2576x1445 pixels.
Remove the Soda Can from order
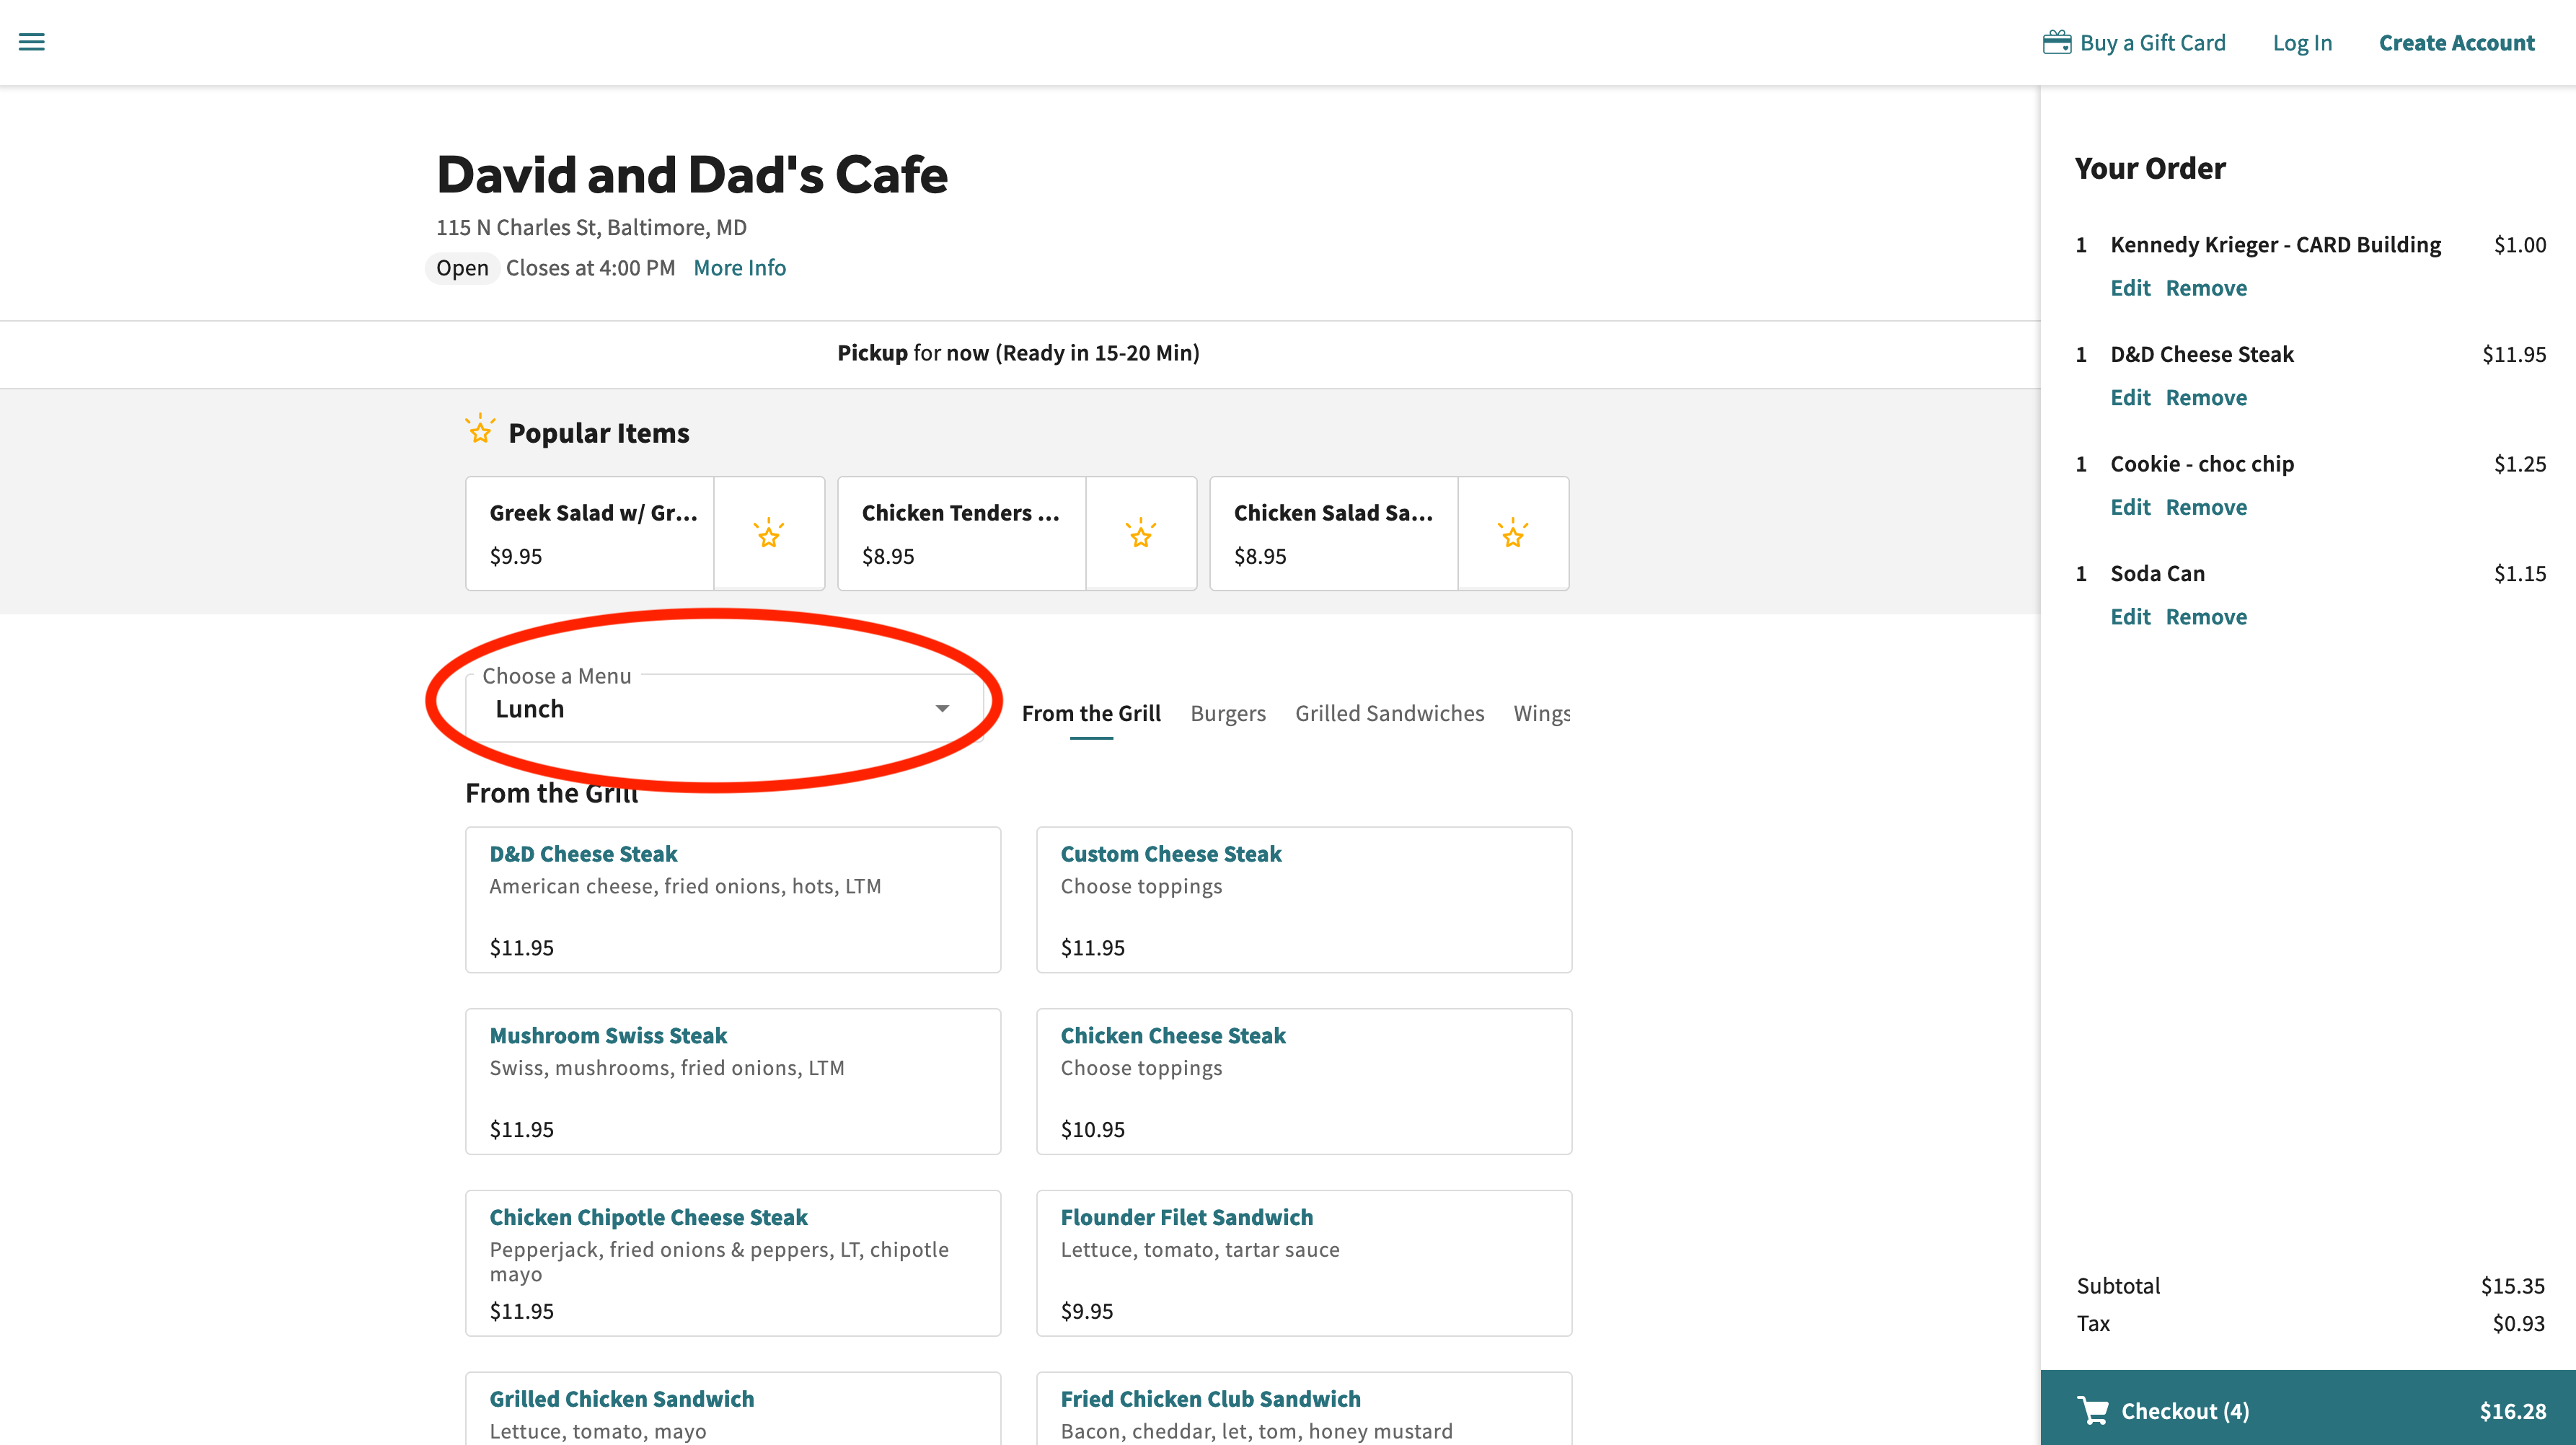pyautogui.click(x=2205, y=617)
